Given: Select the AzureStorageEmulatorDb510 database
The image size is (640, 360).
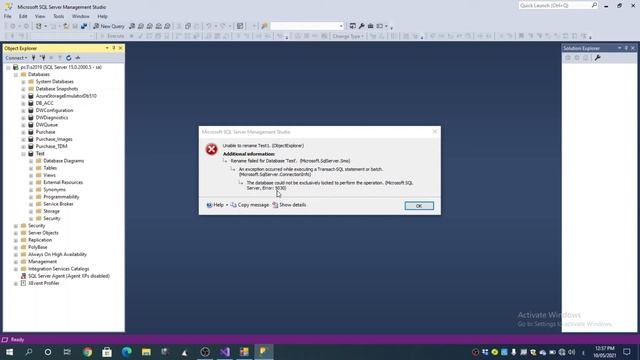Looking at the screenshot, I should 66,96.
